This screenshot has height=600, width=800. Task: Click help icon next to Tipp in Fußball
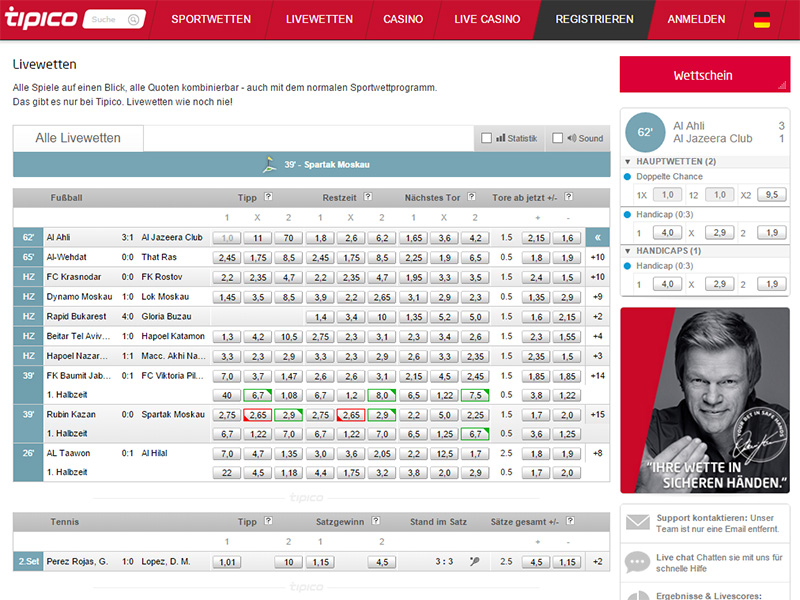click(268, 196)
